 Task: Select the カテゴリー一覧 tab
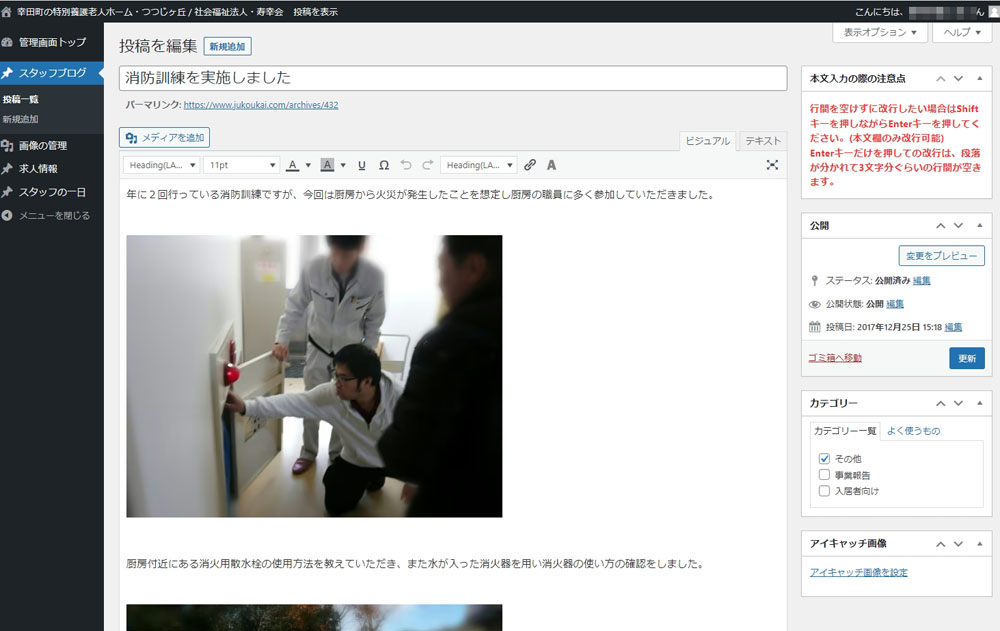845,431
